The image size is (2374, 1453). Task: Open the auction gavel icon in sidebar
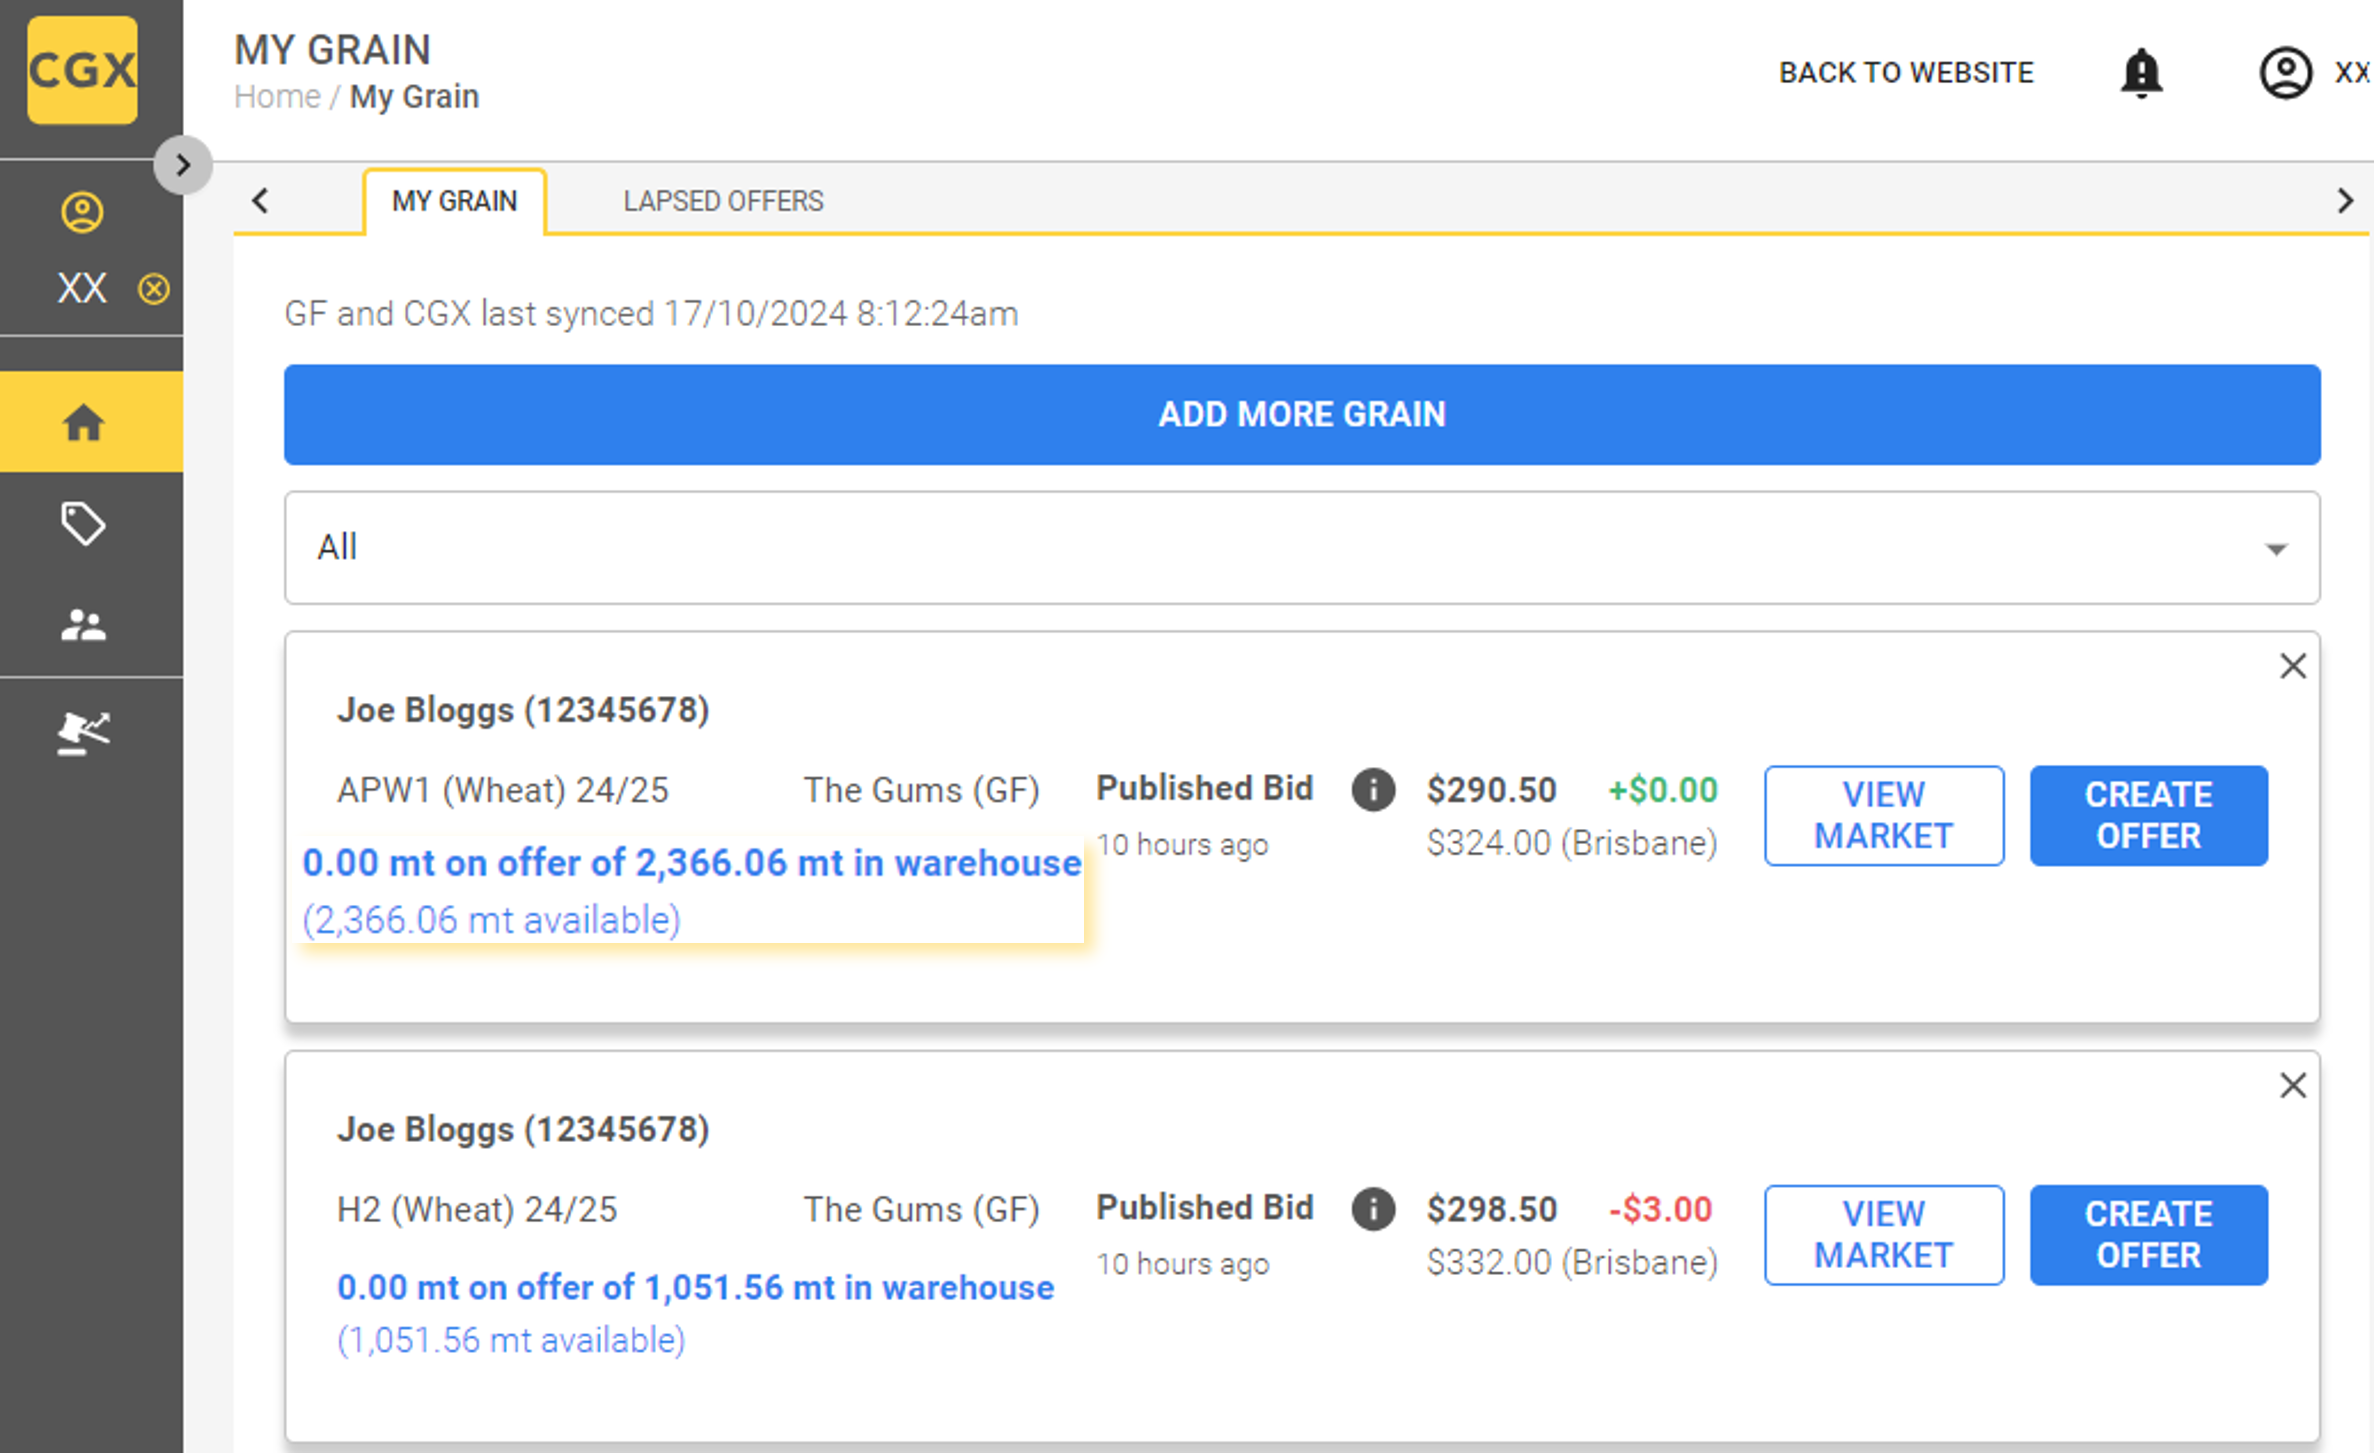[x=83, y=733]
